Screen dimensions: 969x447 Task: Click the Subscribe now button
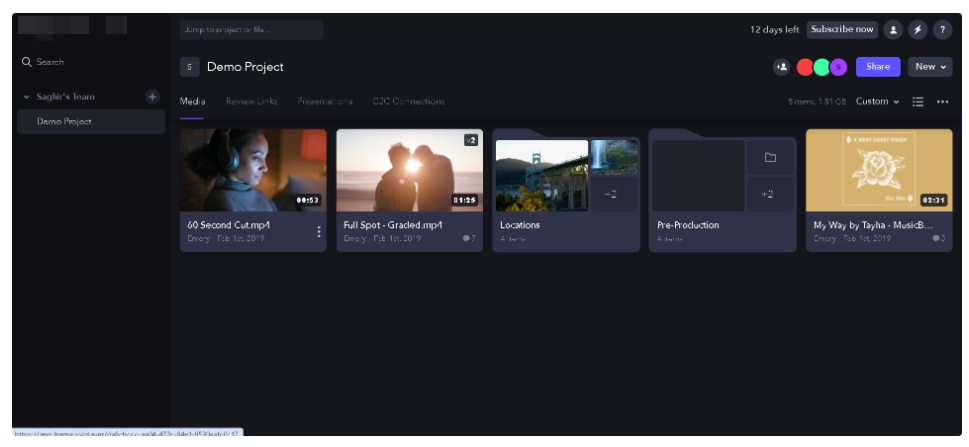coord(843,30)
